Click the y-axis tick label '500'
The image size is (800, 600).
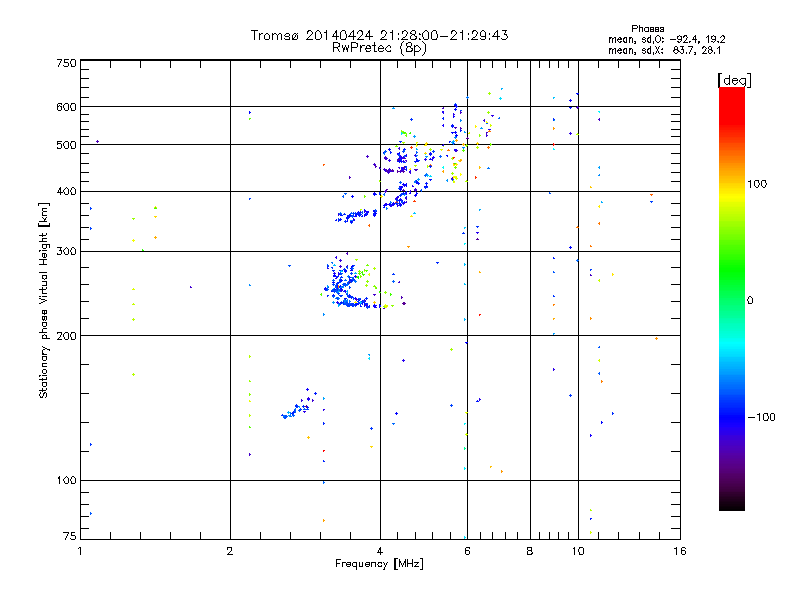[x=66, y=145]
